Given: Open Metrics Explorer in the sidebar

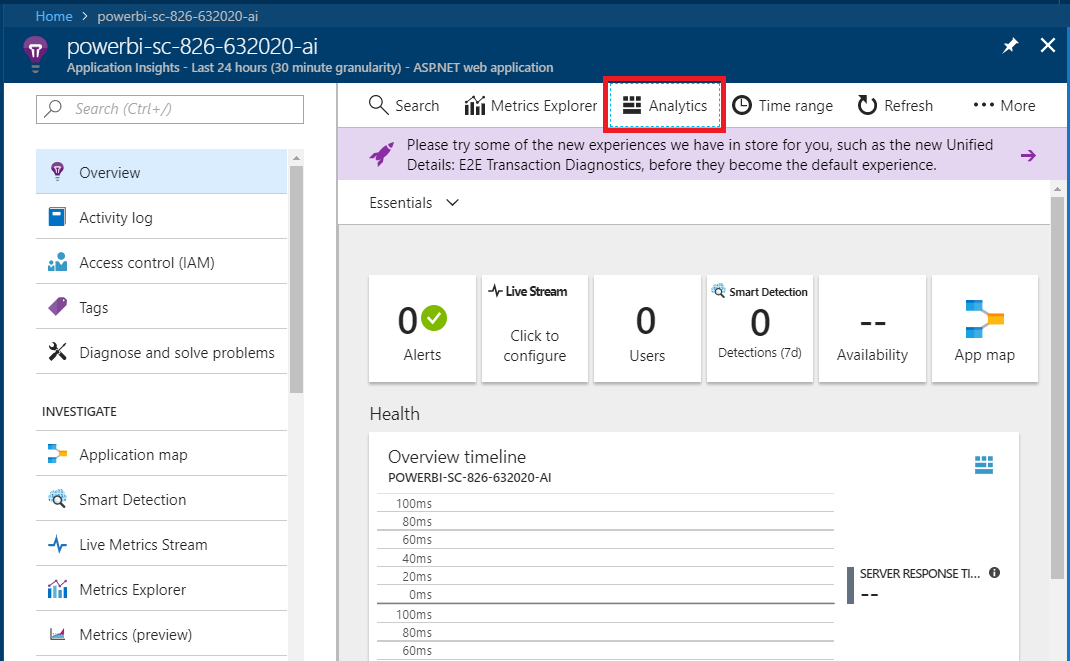Looking at the screenshot, I should click(x=161, y=589).
